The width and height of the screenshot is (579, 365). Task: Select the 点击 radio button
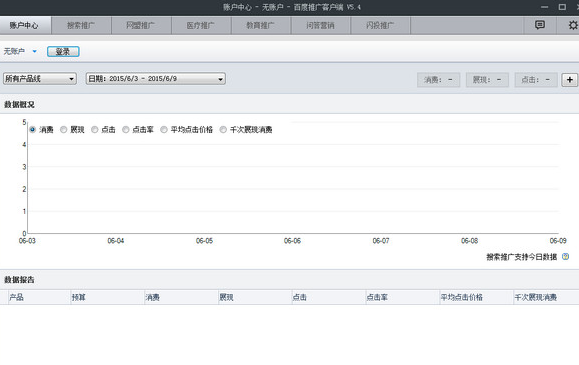[95, 130]
